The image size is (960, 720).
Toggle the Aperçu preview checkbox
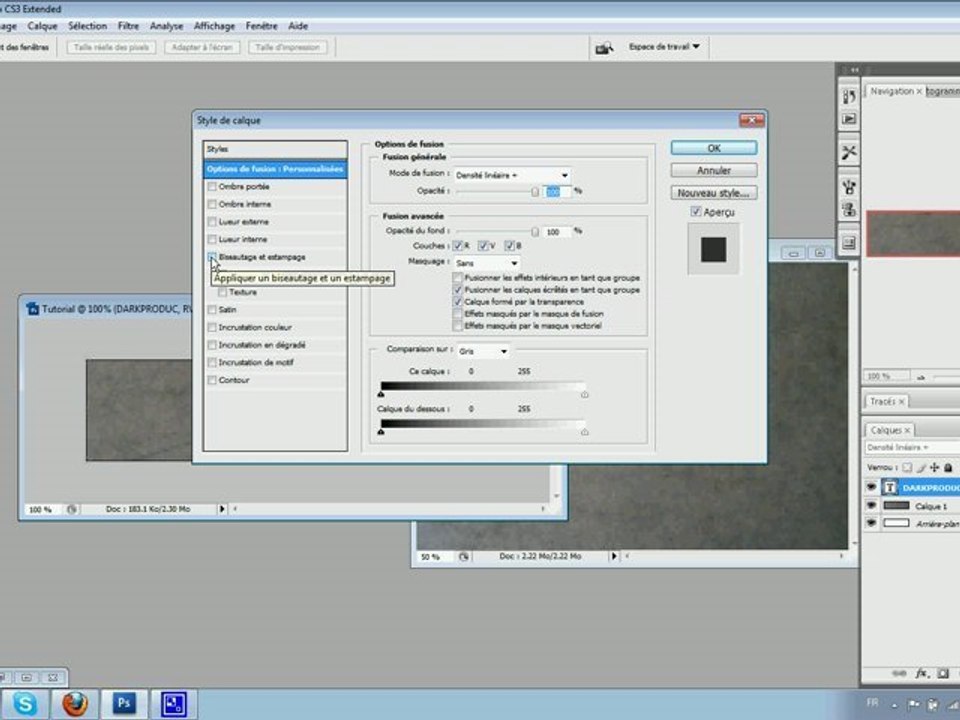pos(696,212)
